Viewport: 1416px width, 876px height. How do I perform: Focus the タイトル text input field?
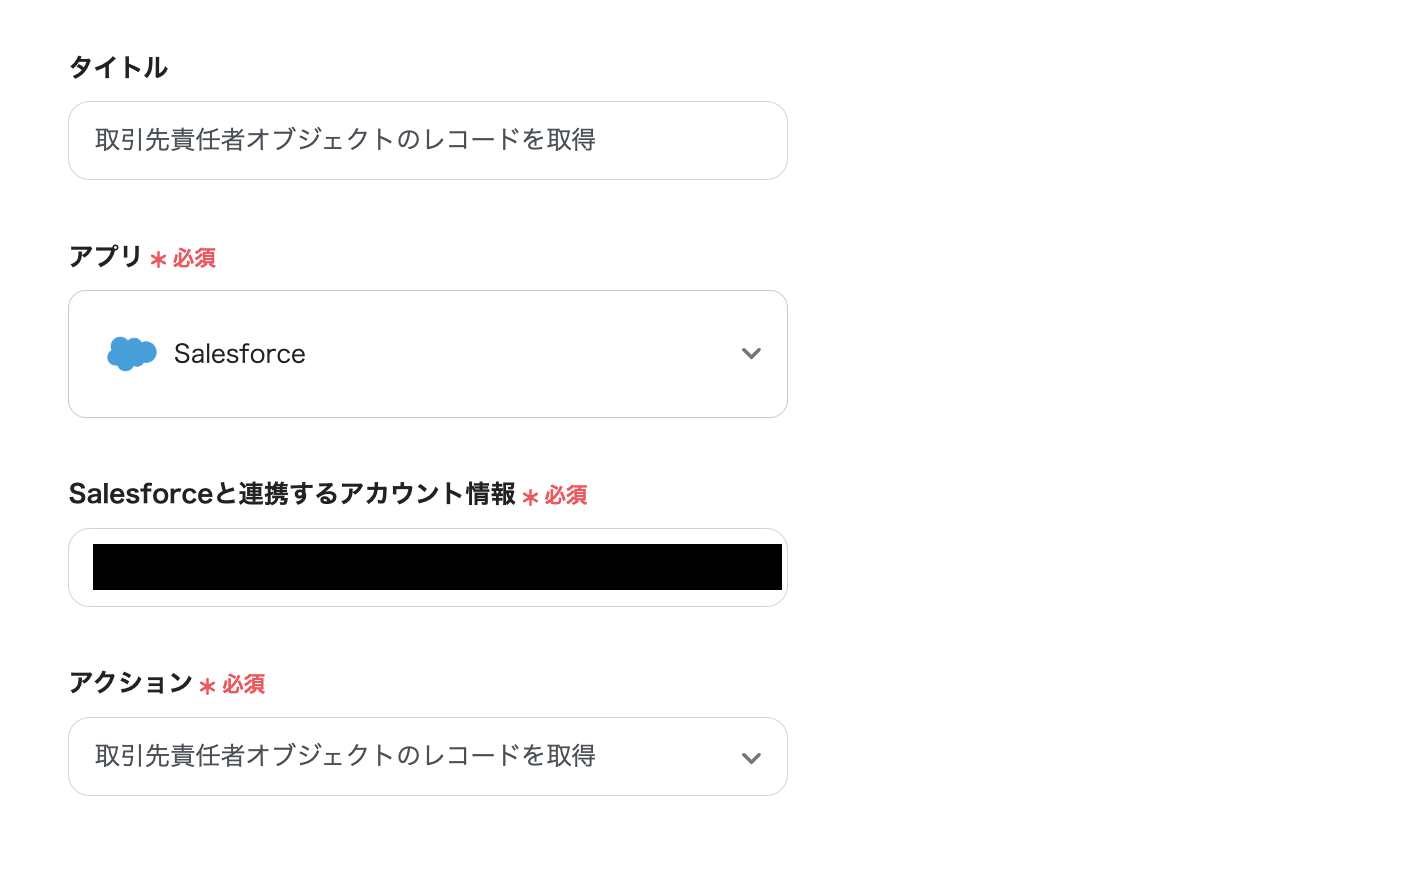click(427, 140)
